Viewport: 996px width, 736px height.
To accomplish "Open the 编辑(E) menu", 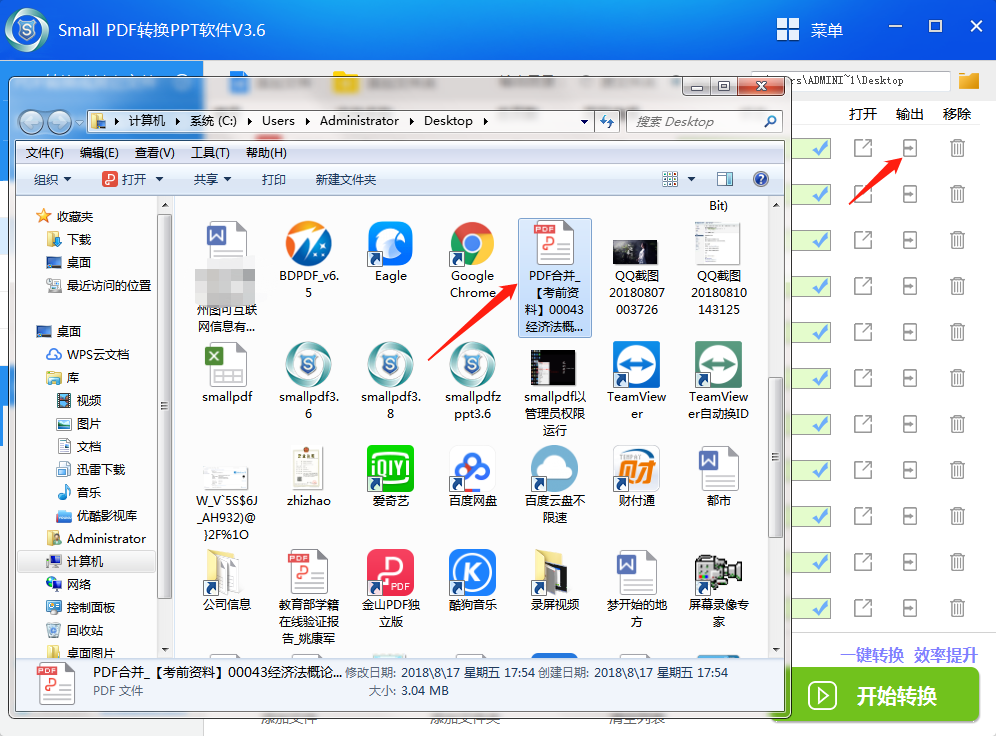I will pos(99,153).
